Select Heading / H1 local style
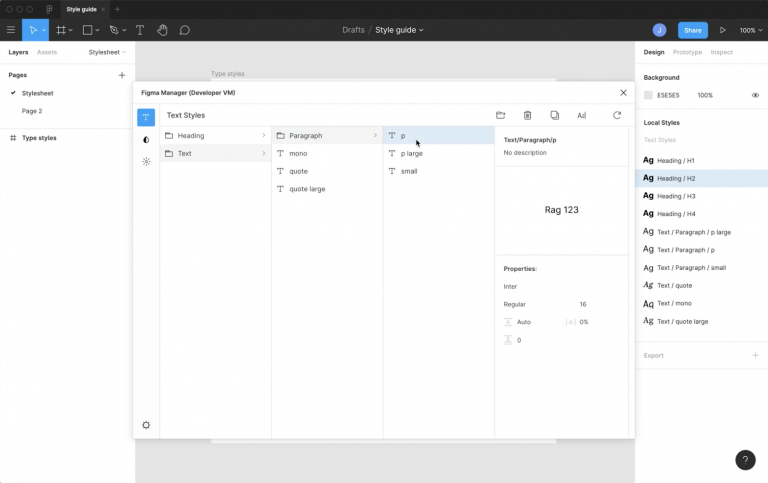 701,160
